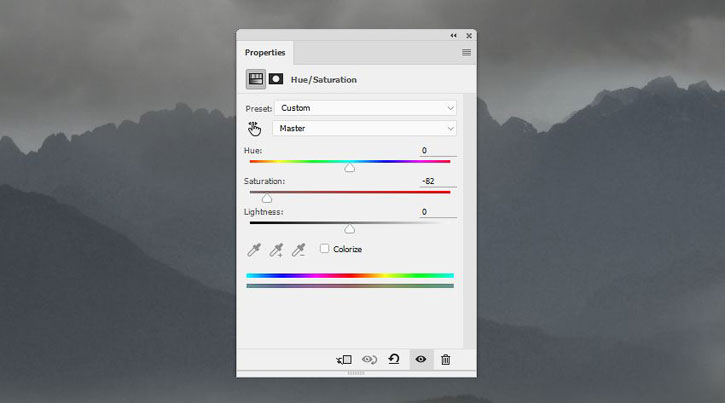Click the Saturation value field showing -82
The height and width of the screenshot is (403, 725).
(x=438, y=181)
